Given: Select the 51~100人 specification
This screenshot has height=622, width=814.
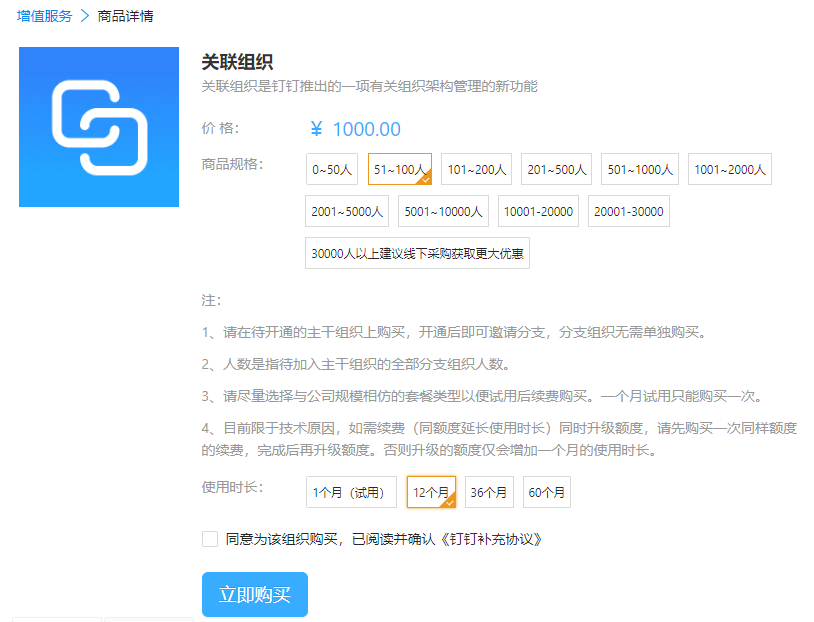Looking at the screenshot, I should click(x=400, y=169).
